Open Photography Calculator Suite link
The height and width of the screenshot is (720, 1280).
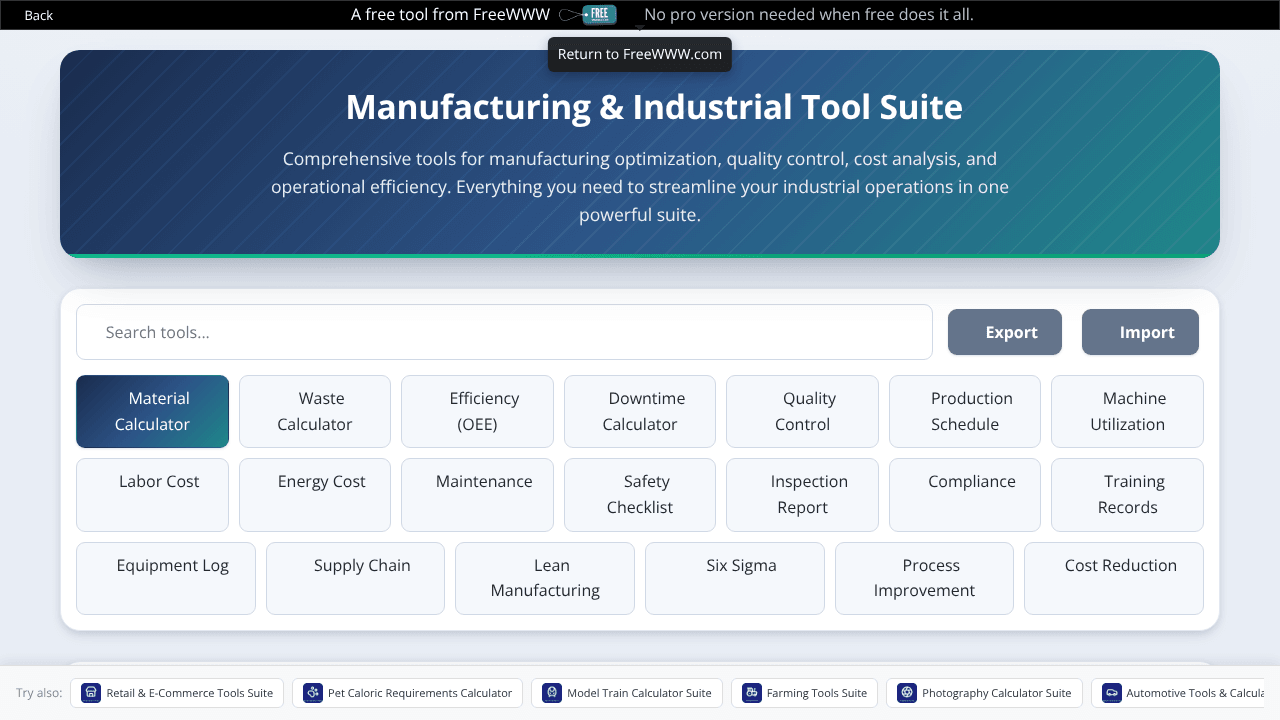[984, 693]
